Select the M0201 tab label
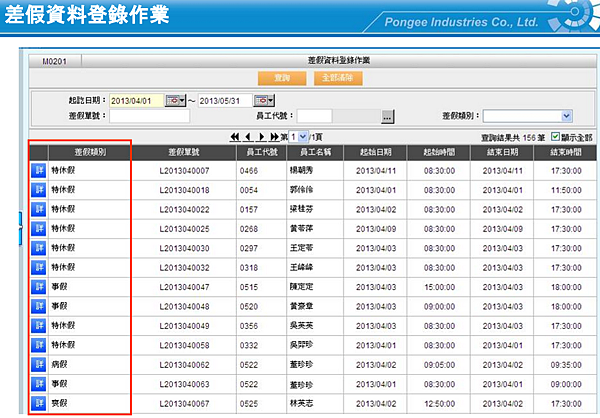The image size is (600, 418). click(x=54, y=62)
